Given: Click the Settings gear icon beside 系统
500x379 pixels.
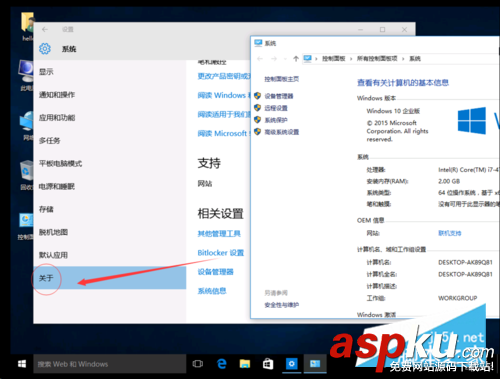Looking at the screenshot, I should click(x=45, y=49).
